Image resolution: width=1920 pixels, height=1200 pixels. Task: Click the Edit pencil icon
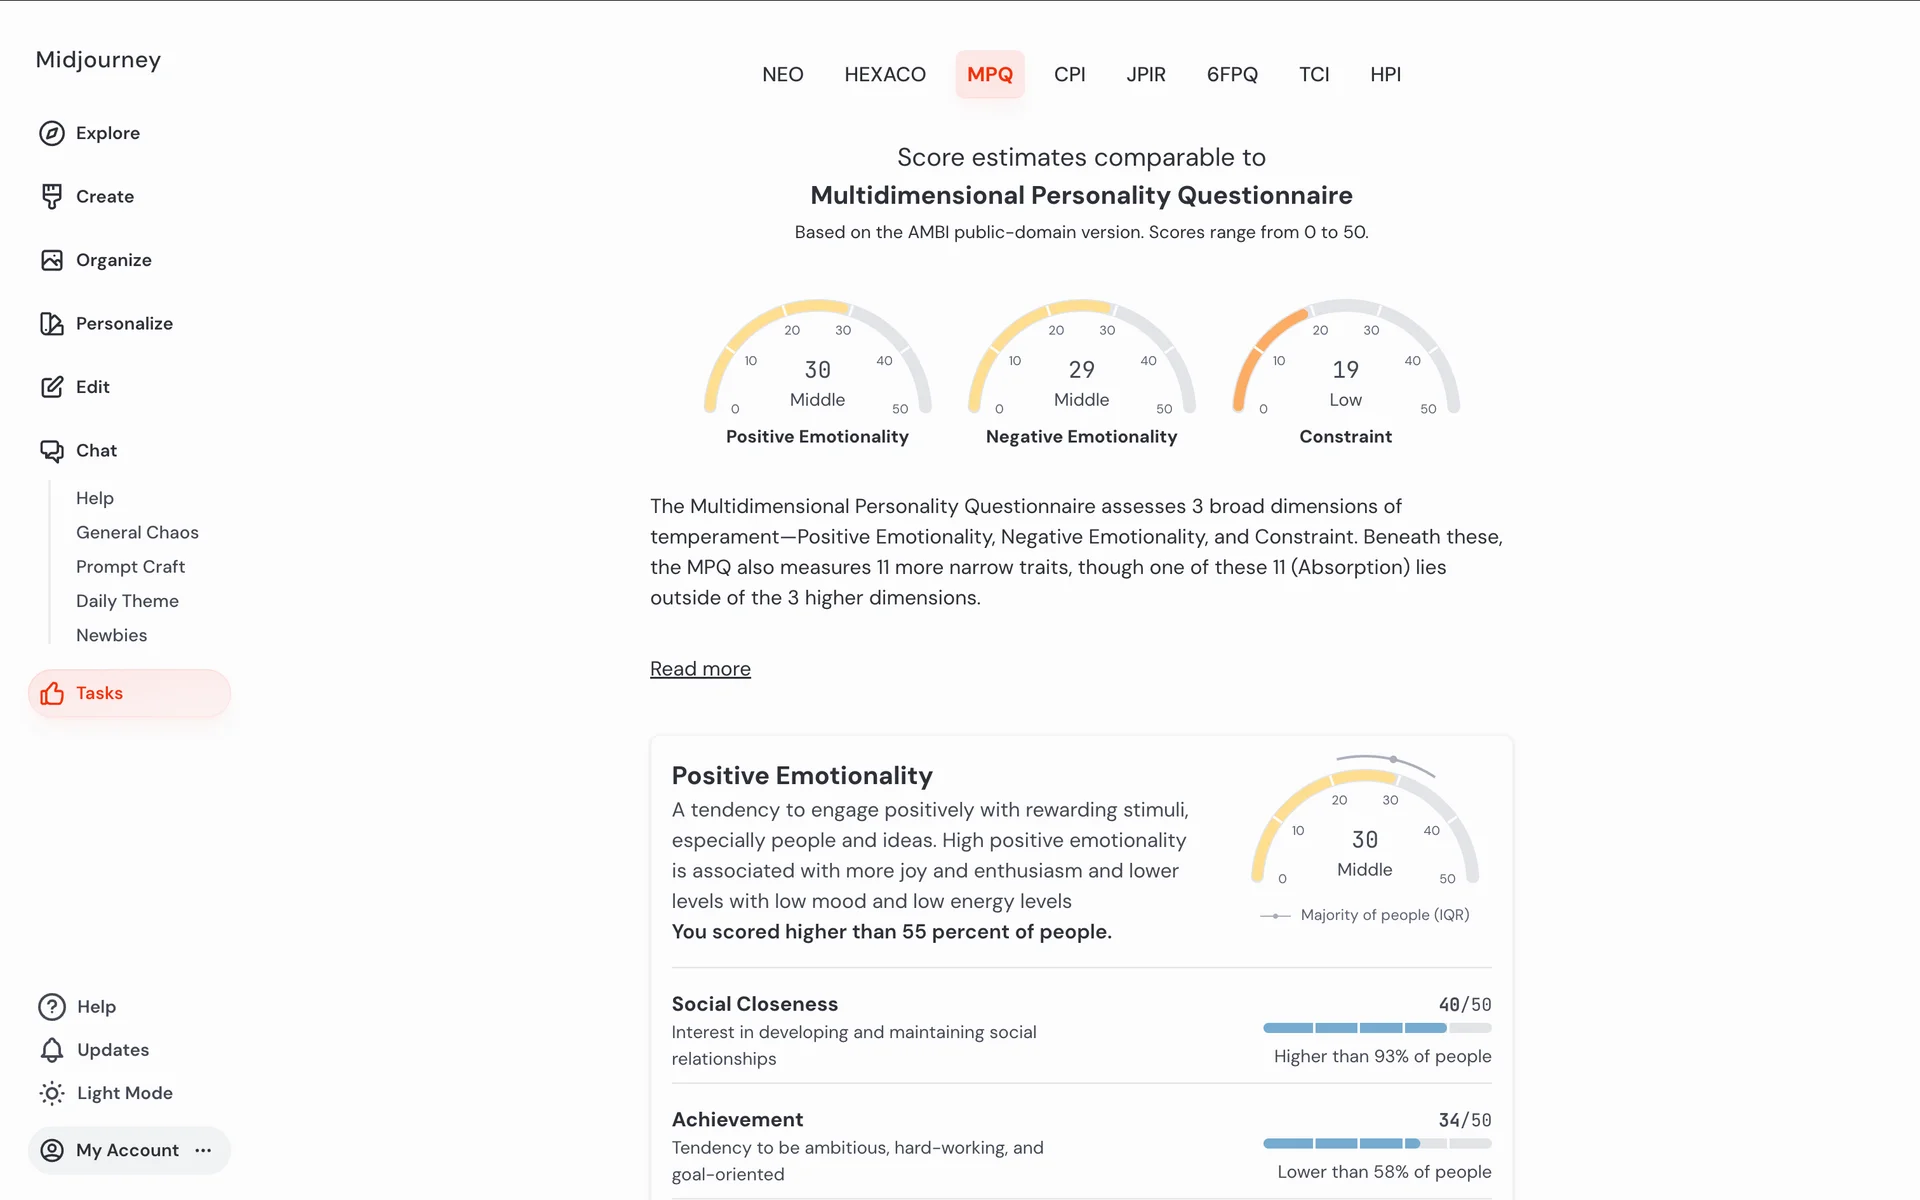coord(52,387)
